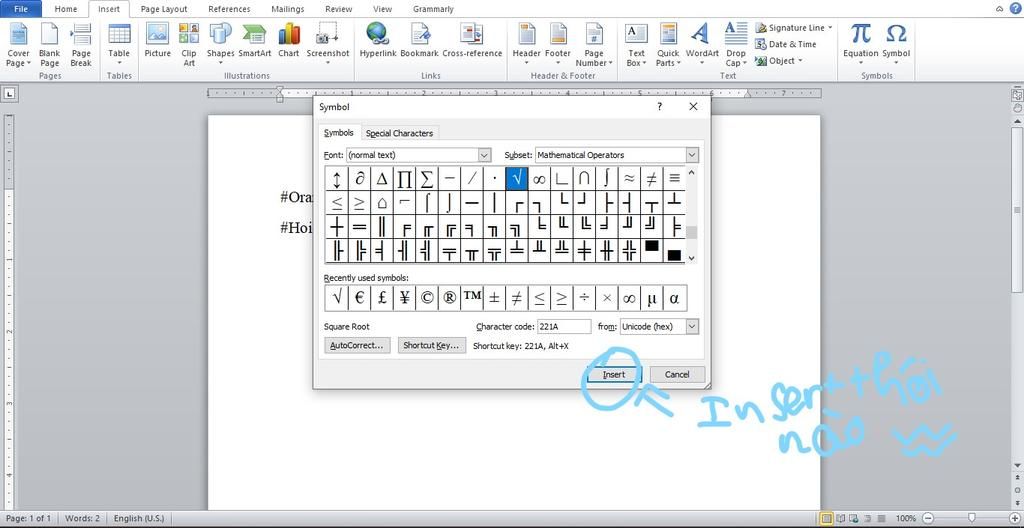Zoom in with the plus button

point(1014,518)
